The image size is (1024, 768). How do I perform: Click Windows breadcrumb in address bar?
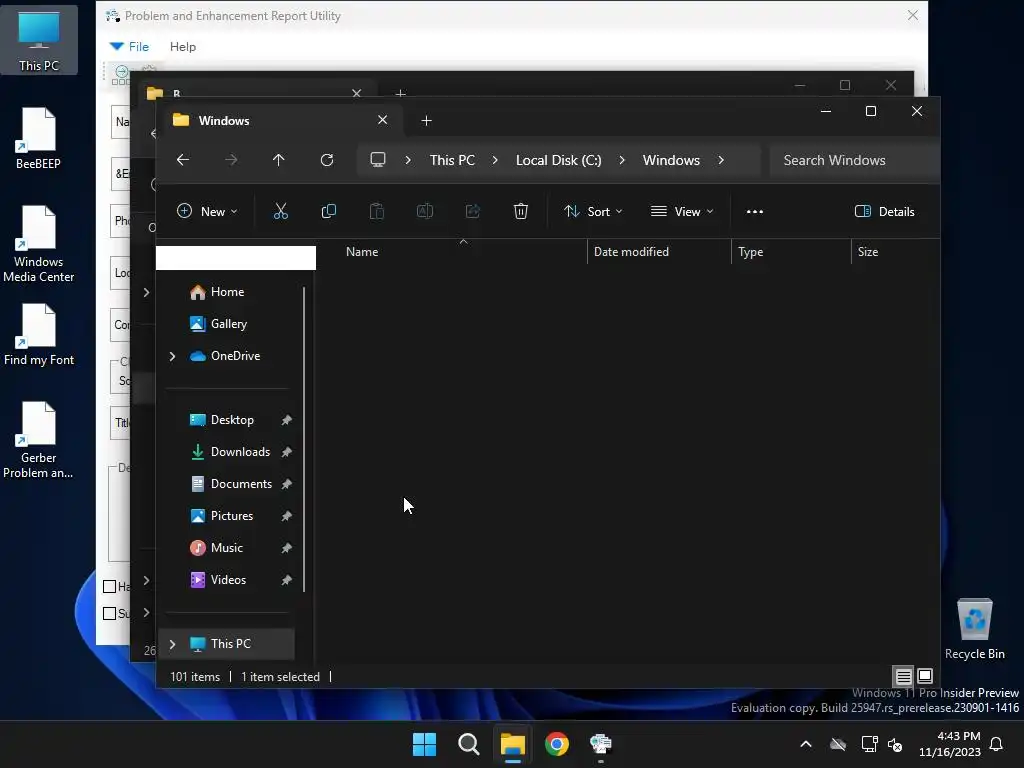click(x=671, y=160)
